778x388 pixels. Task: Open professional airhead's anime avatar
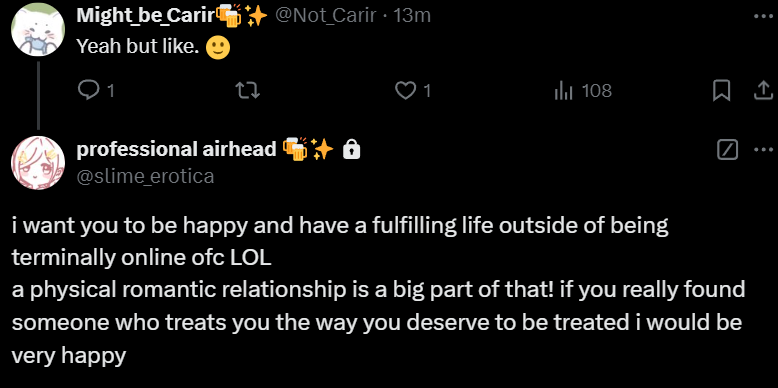click(38, 162)
